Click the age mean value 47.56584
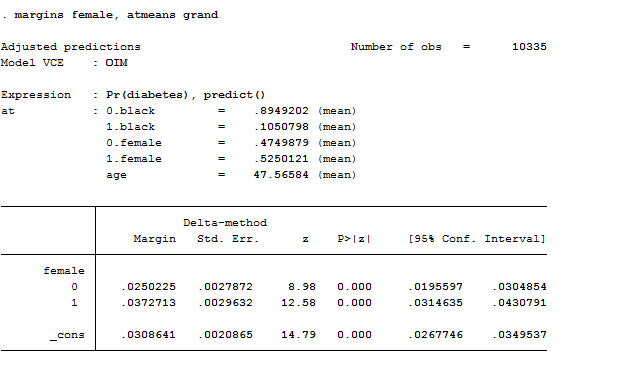 coord(281,175)
